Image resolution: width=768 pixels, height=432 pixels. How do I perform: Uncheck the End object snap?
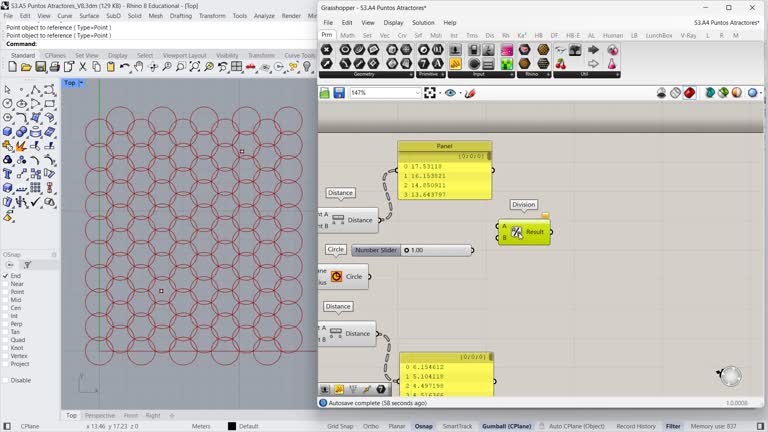5,276
